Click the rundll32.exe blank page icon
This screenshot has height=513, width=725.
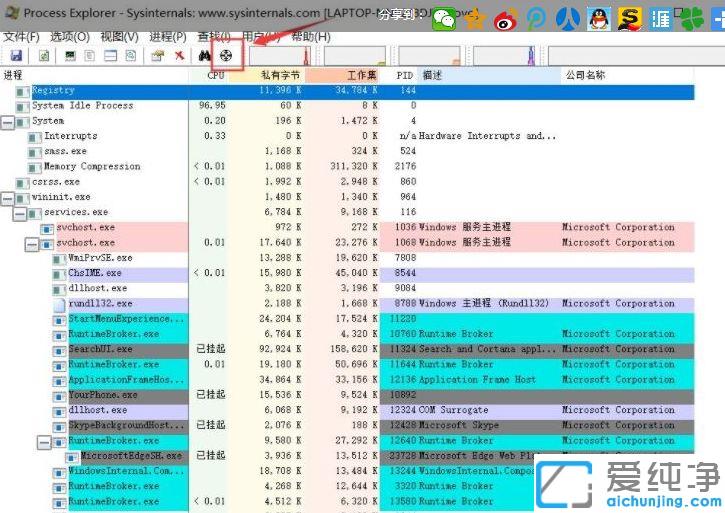(x=60, y=304)
